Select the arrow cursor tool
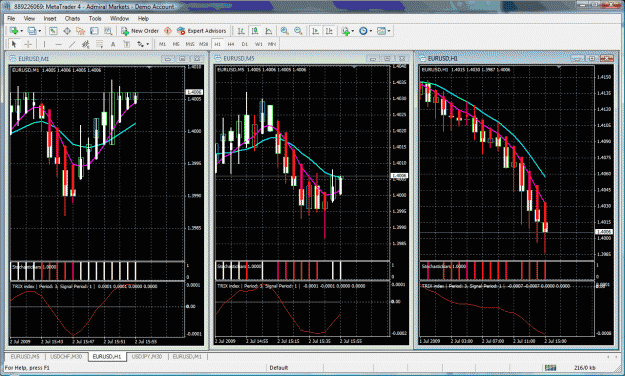This screenshot has width=625, height=376. (x=14, y=44)
